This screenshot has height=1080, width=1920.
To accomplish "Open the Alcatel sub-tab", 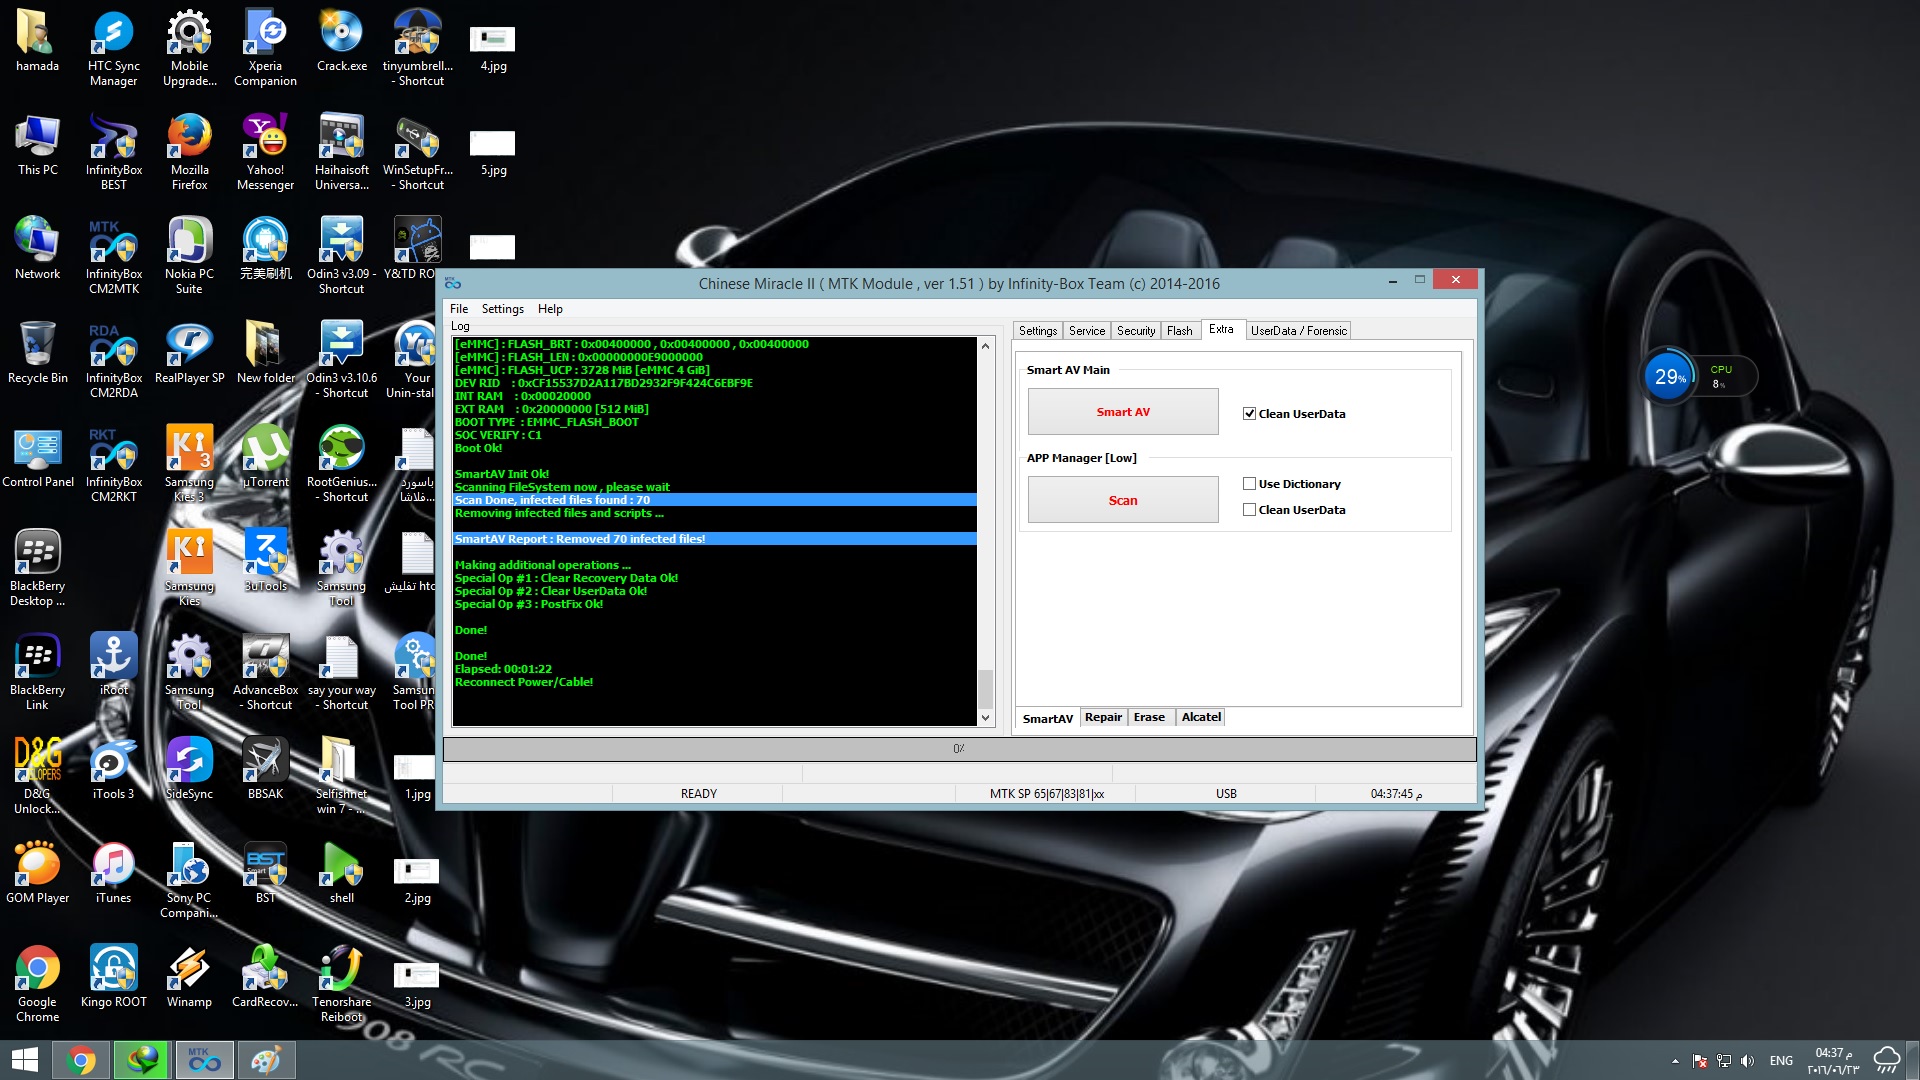I will [1201, 717].
